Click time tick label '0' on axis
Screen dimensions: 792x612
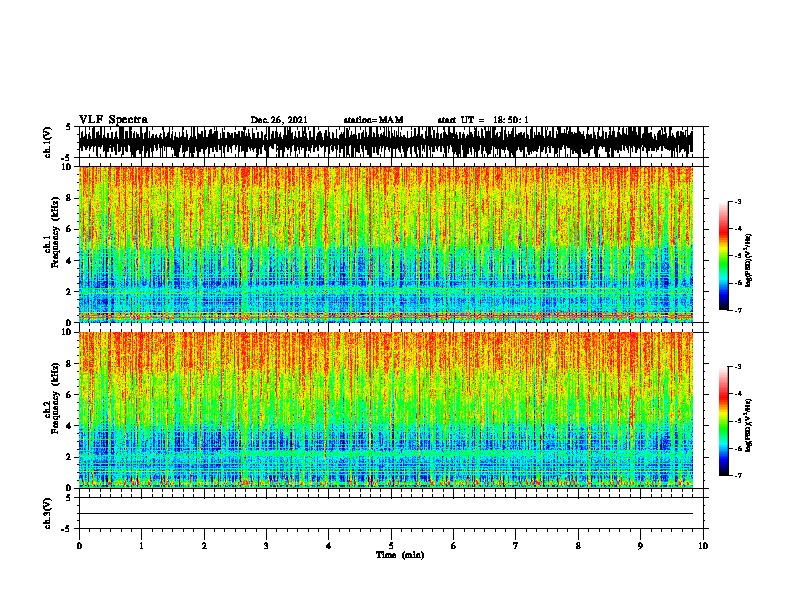pos(79,546)
